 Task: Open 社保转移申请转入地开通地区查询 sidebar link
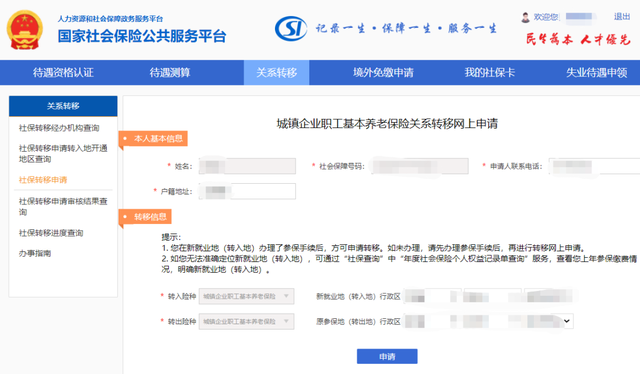[x=63, y=154]
